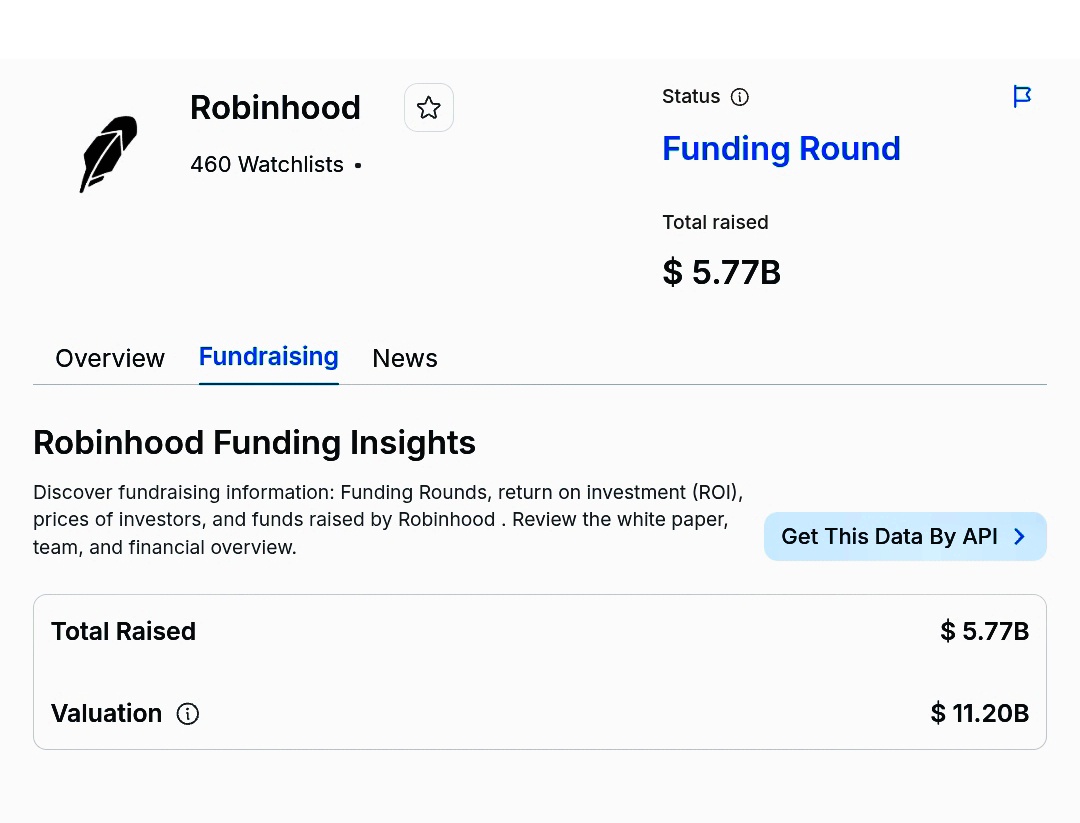Image resolution: width=1080 pixels, height=823 pixels.
Task: Click the Status label text
Action: coord(691,97)
